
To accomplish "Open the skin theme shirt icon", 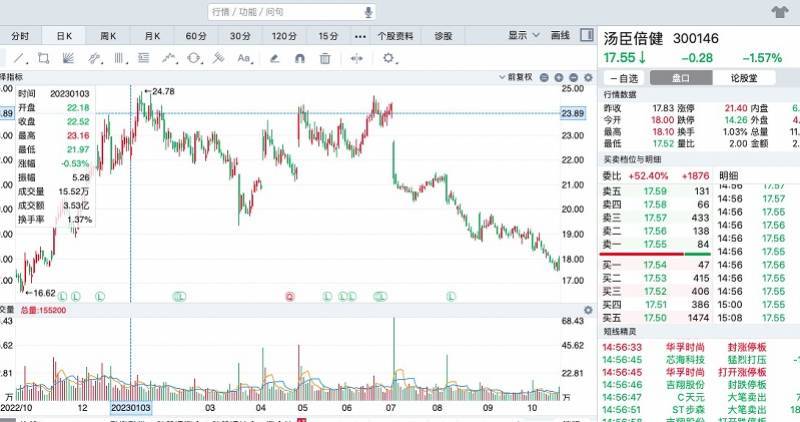I will [x=780, y=12].
